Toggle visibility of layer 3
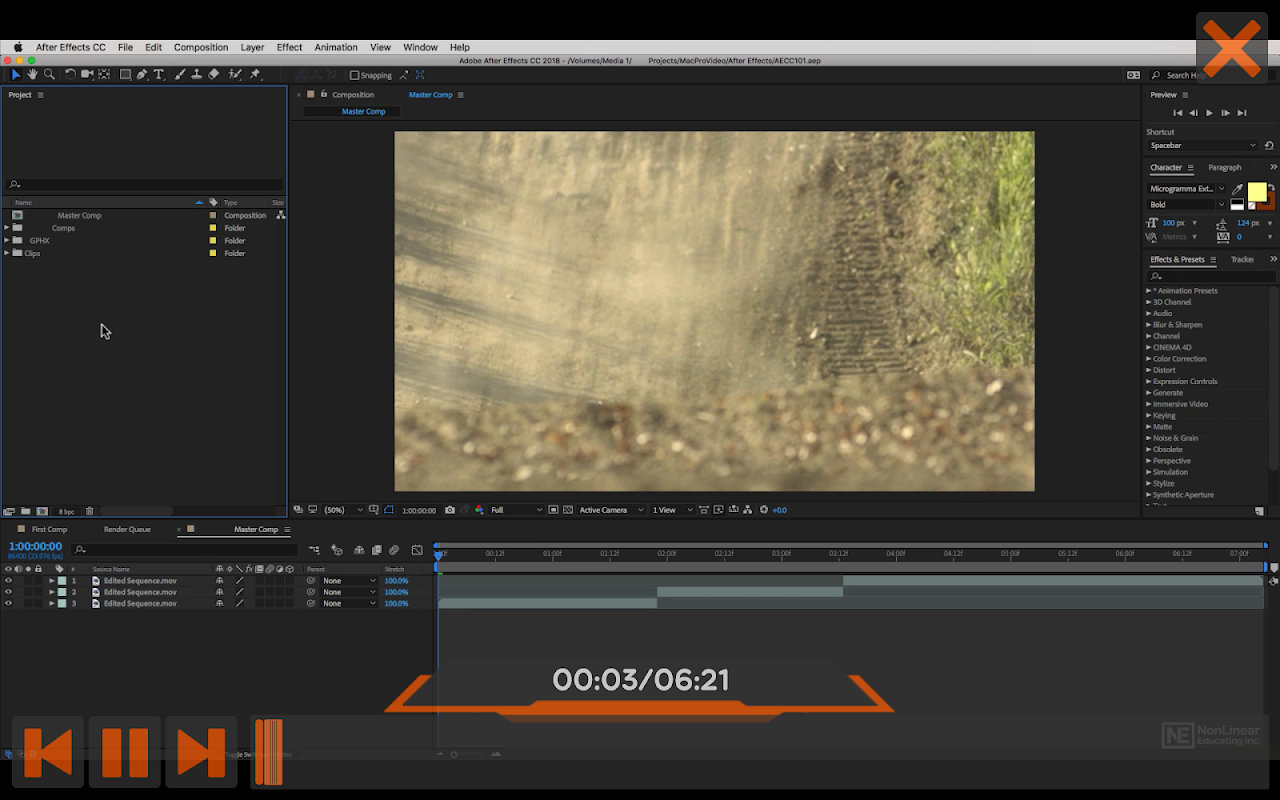Image resolution: width=1280 pixels, height=800 pixels. [8, 604]
